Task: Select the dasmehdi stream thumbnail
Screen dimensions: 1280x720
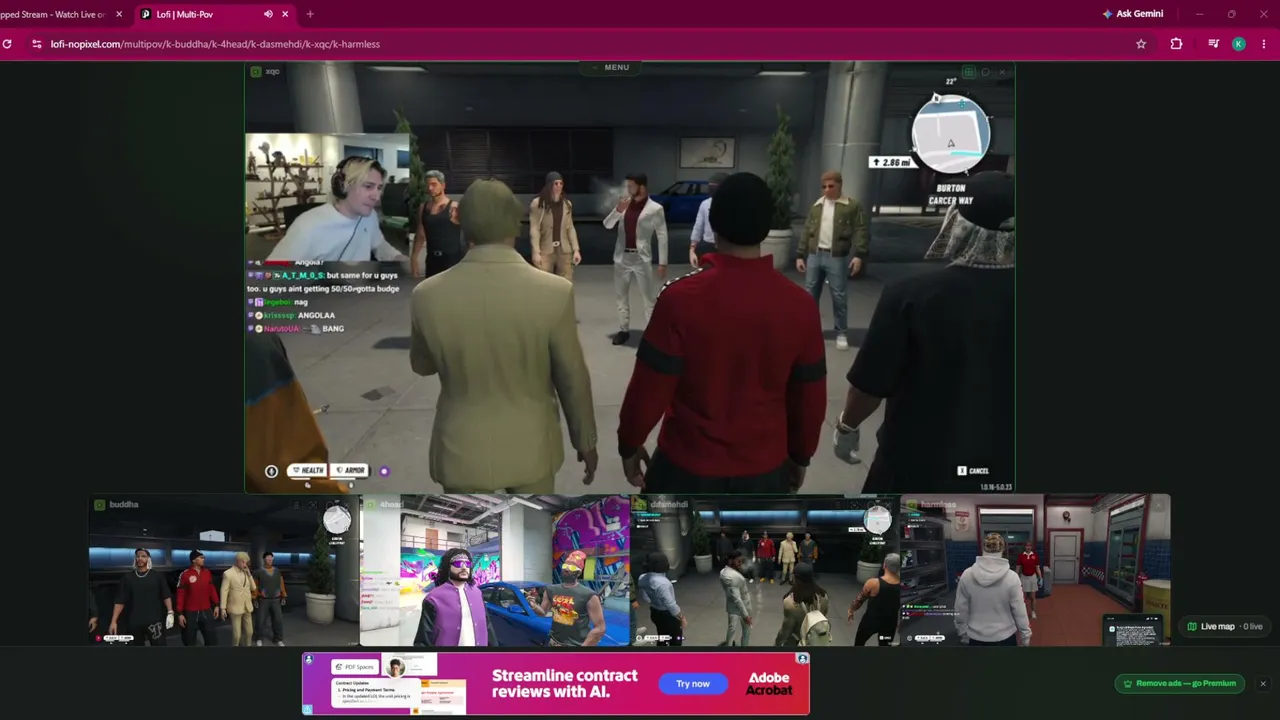Action: [x=765, y=570]
